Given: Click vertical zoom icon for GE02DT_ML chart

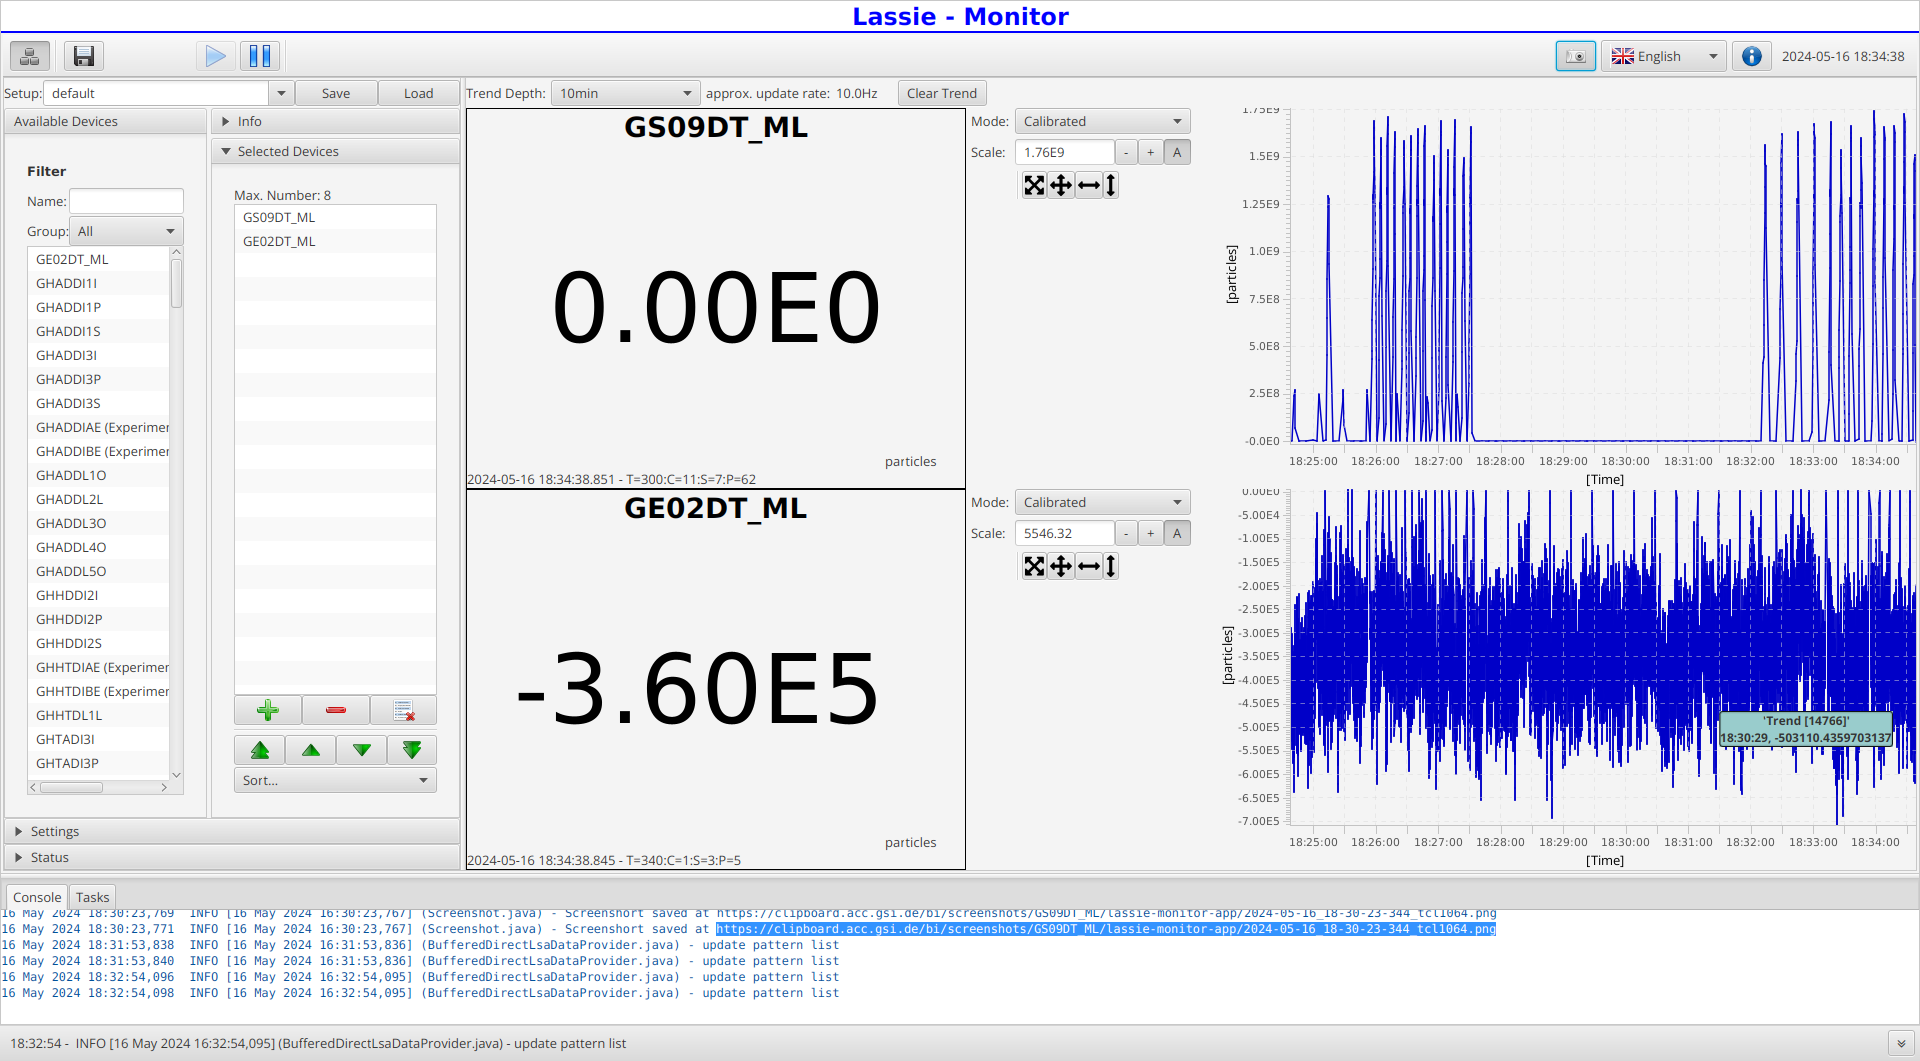Looking at the screenshot, I should click(1110, 566).
